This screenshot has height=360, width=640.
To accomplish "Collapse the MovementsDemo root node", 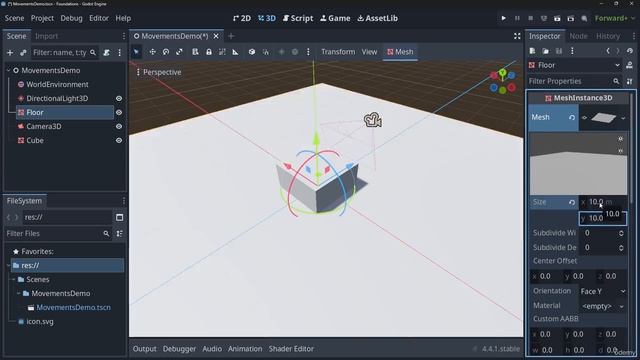I will coord(8,71).
